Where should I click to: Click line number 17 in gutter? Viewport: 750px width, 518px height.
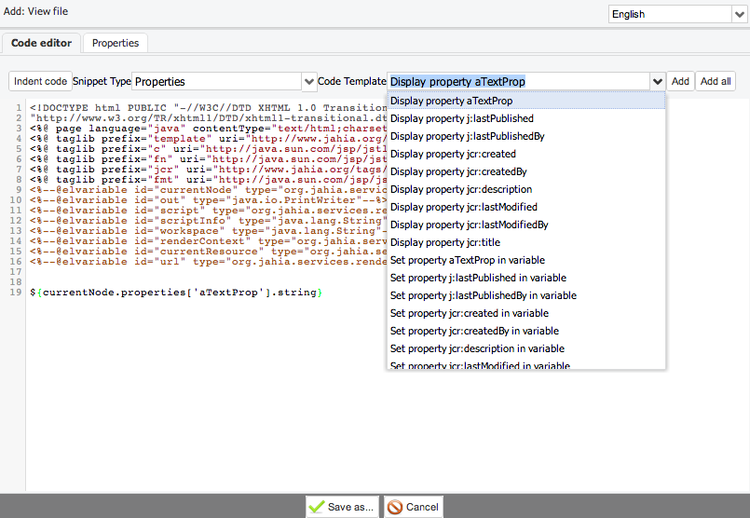16,272
